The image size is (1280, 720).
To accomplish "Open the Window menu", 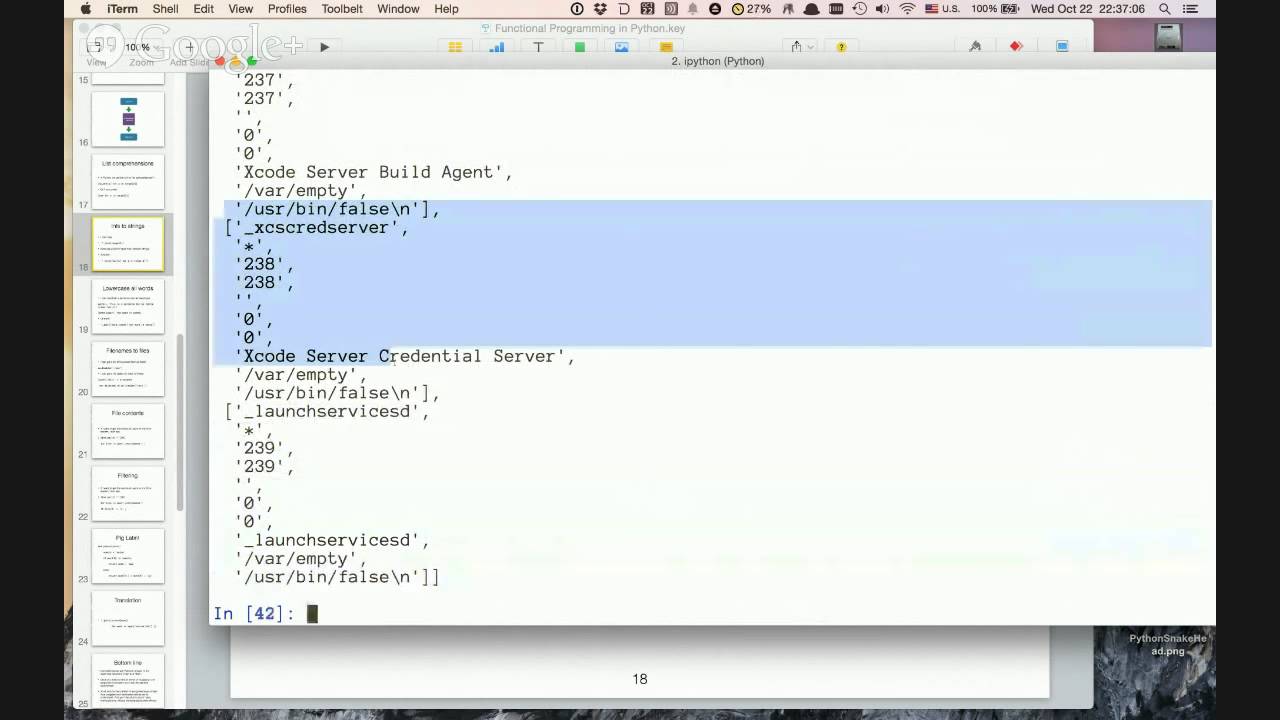I will pyautogui.click(x=398, y=9).
